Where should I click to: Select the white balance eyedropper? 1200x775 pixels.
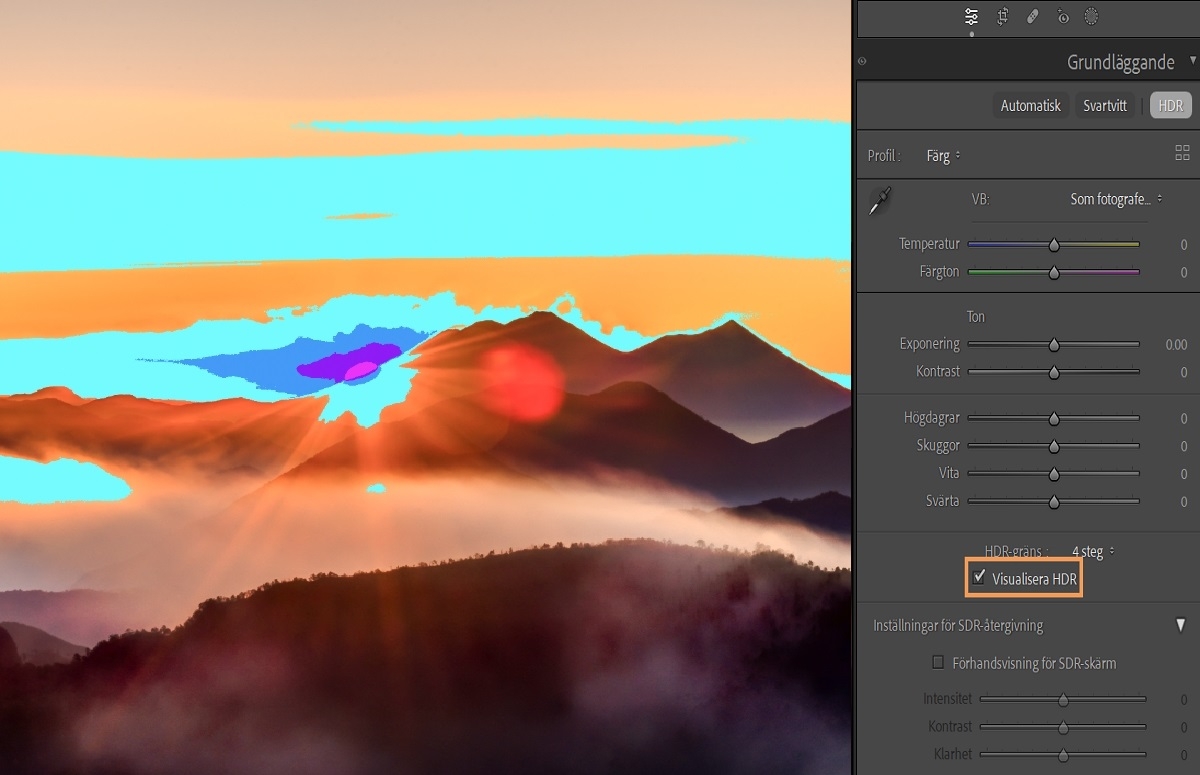880,200
